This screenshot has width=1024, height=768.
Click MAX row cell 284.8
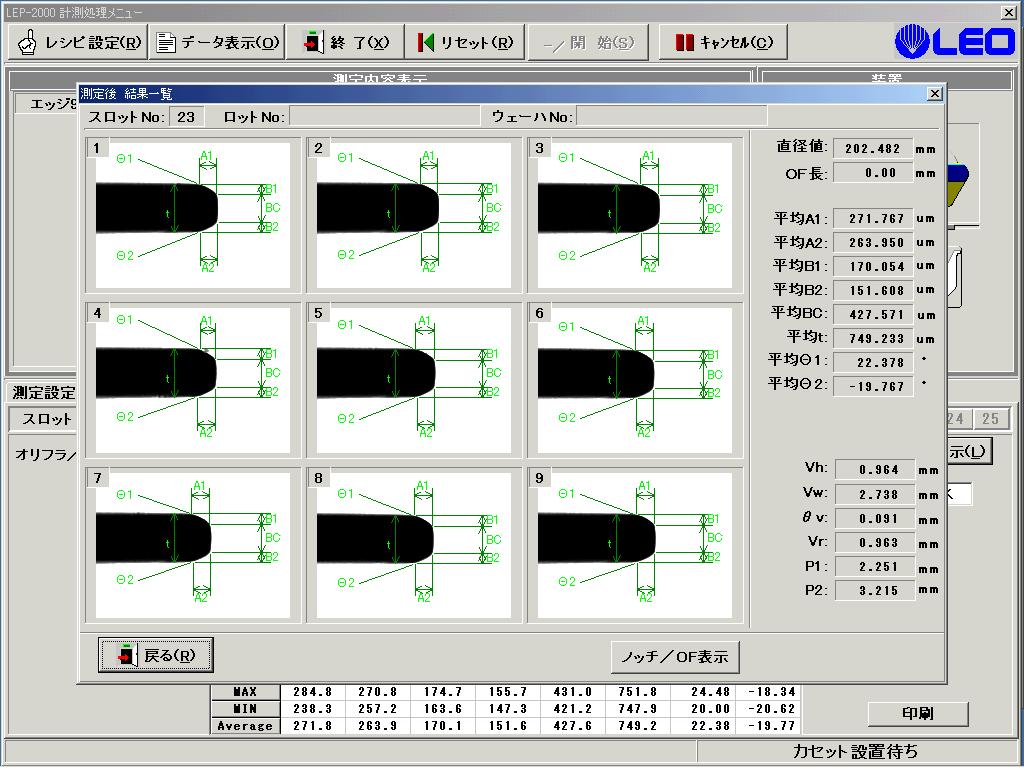[312, 692]
